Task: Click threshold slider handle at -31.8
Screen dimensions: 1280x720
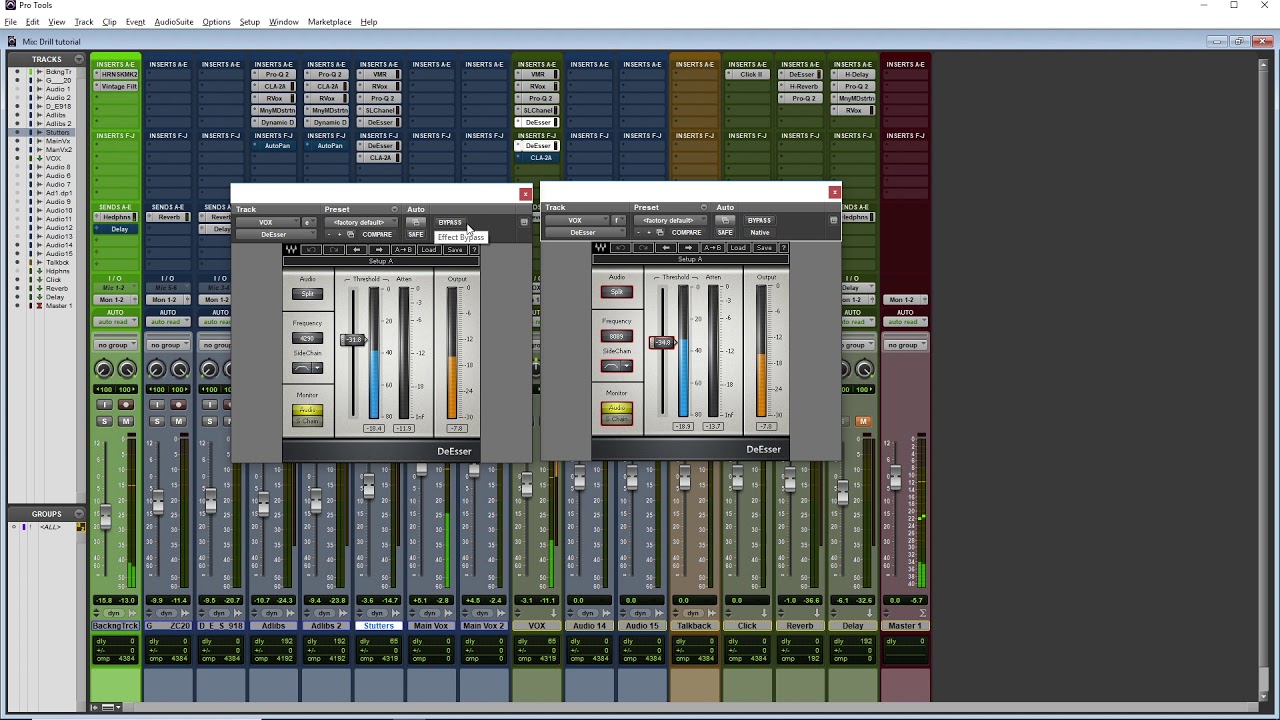Action: [x=353, y=340]
